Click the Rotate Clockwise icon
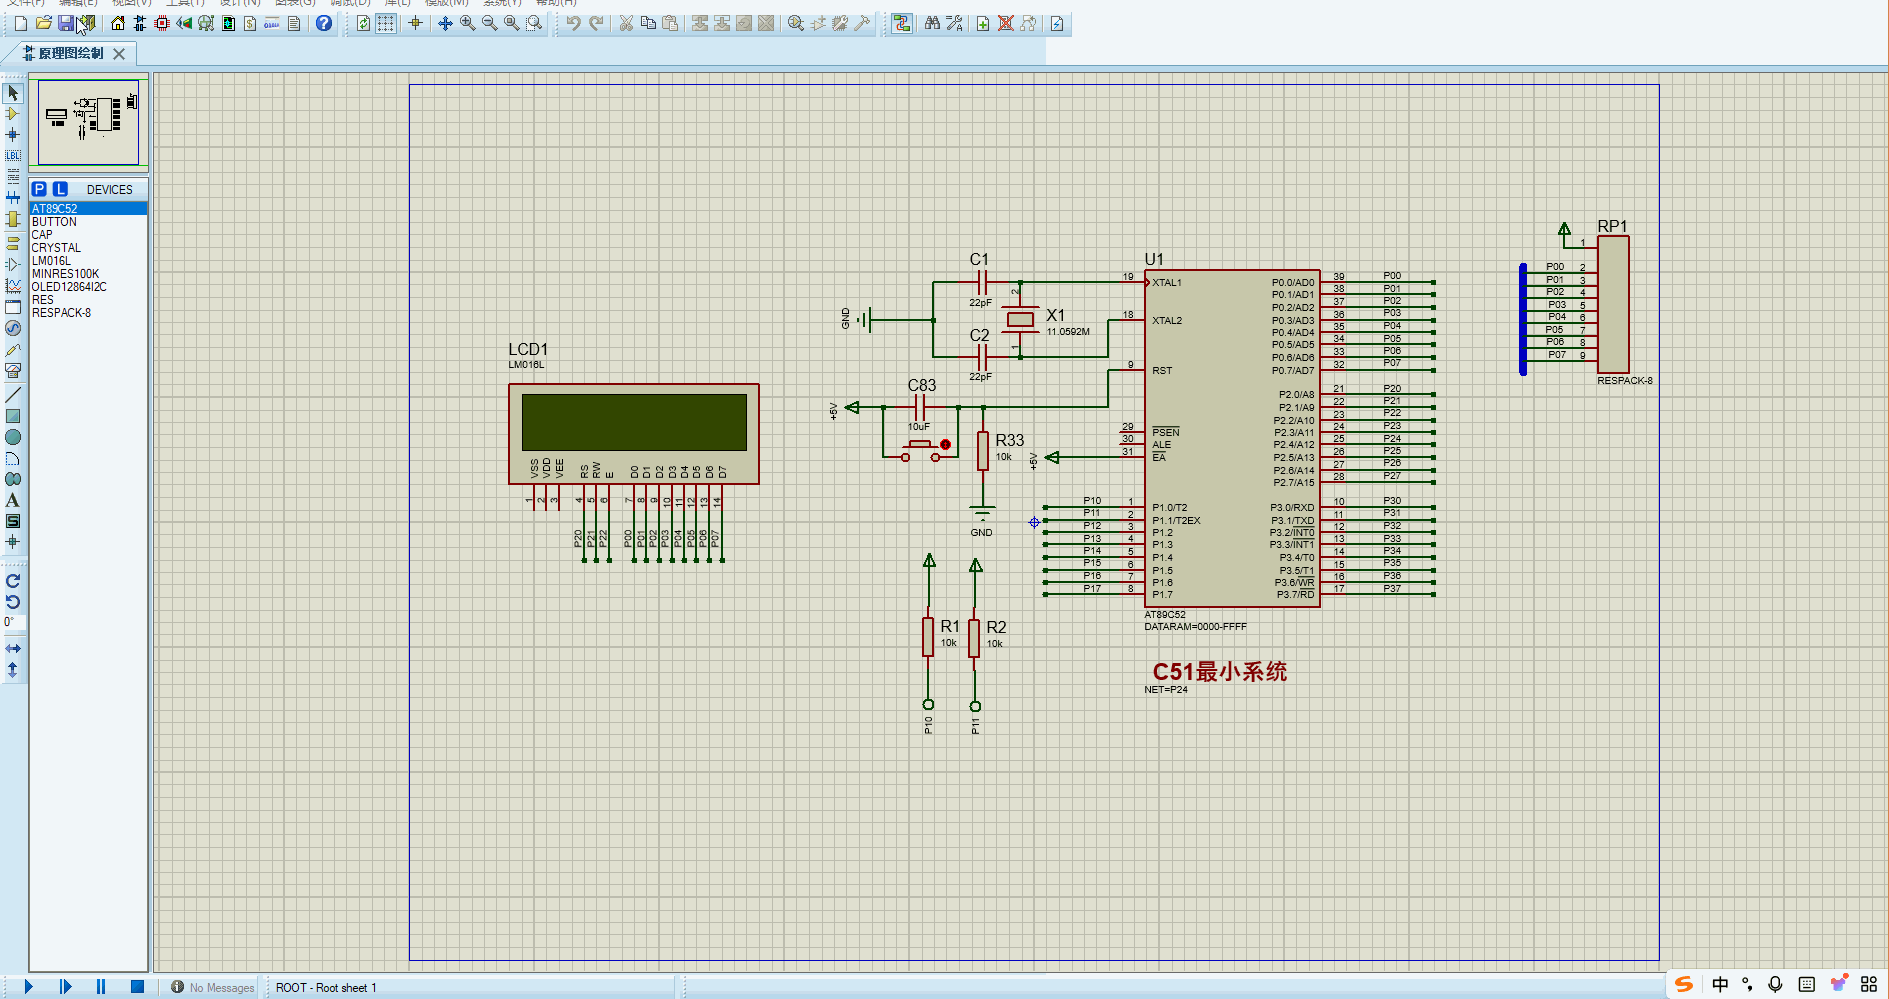This screenshot has width=1889, height=999. (x=13, y=580)
